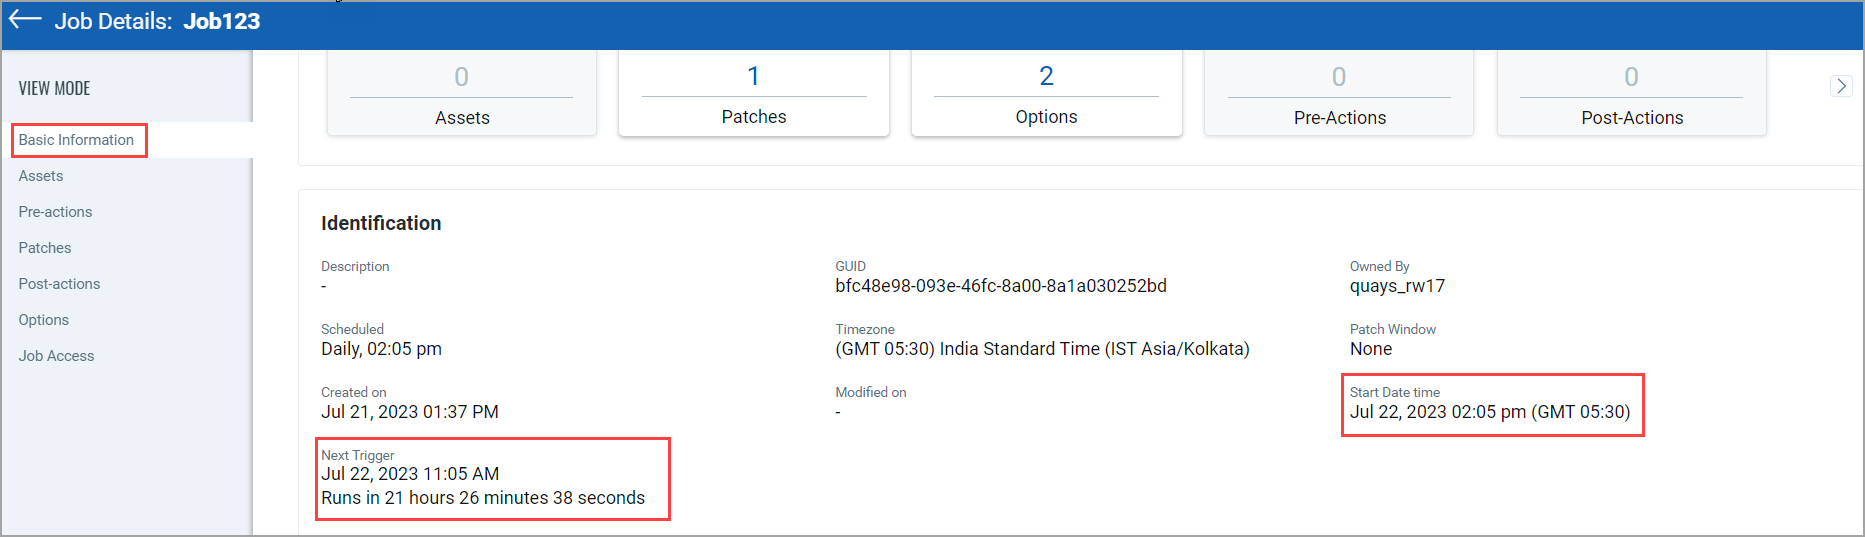Select Patches in the sidebar
The image size is (1865, 537).
[x=45, y=248]
